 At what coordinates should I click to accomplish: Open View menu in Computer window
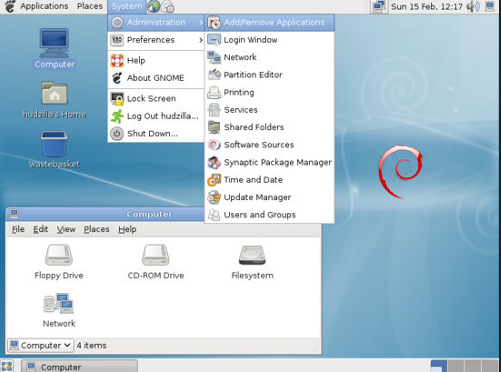pyautogui.click(x=66, y=229)
